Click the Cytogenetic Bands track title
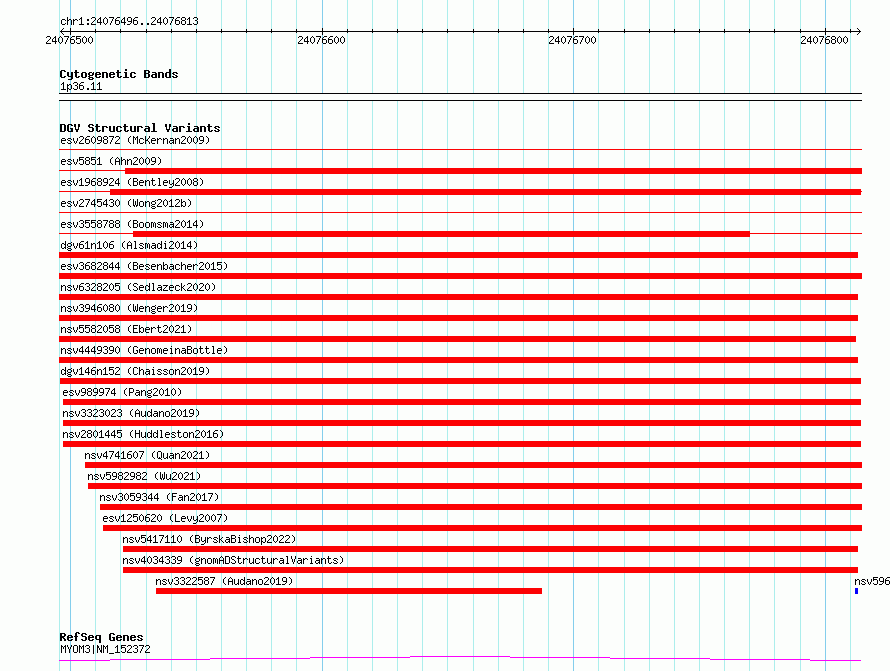Viewport: 890px width, 671px height. coord(119,74)
